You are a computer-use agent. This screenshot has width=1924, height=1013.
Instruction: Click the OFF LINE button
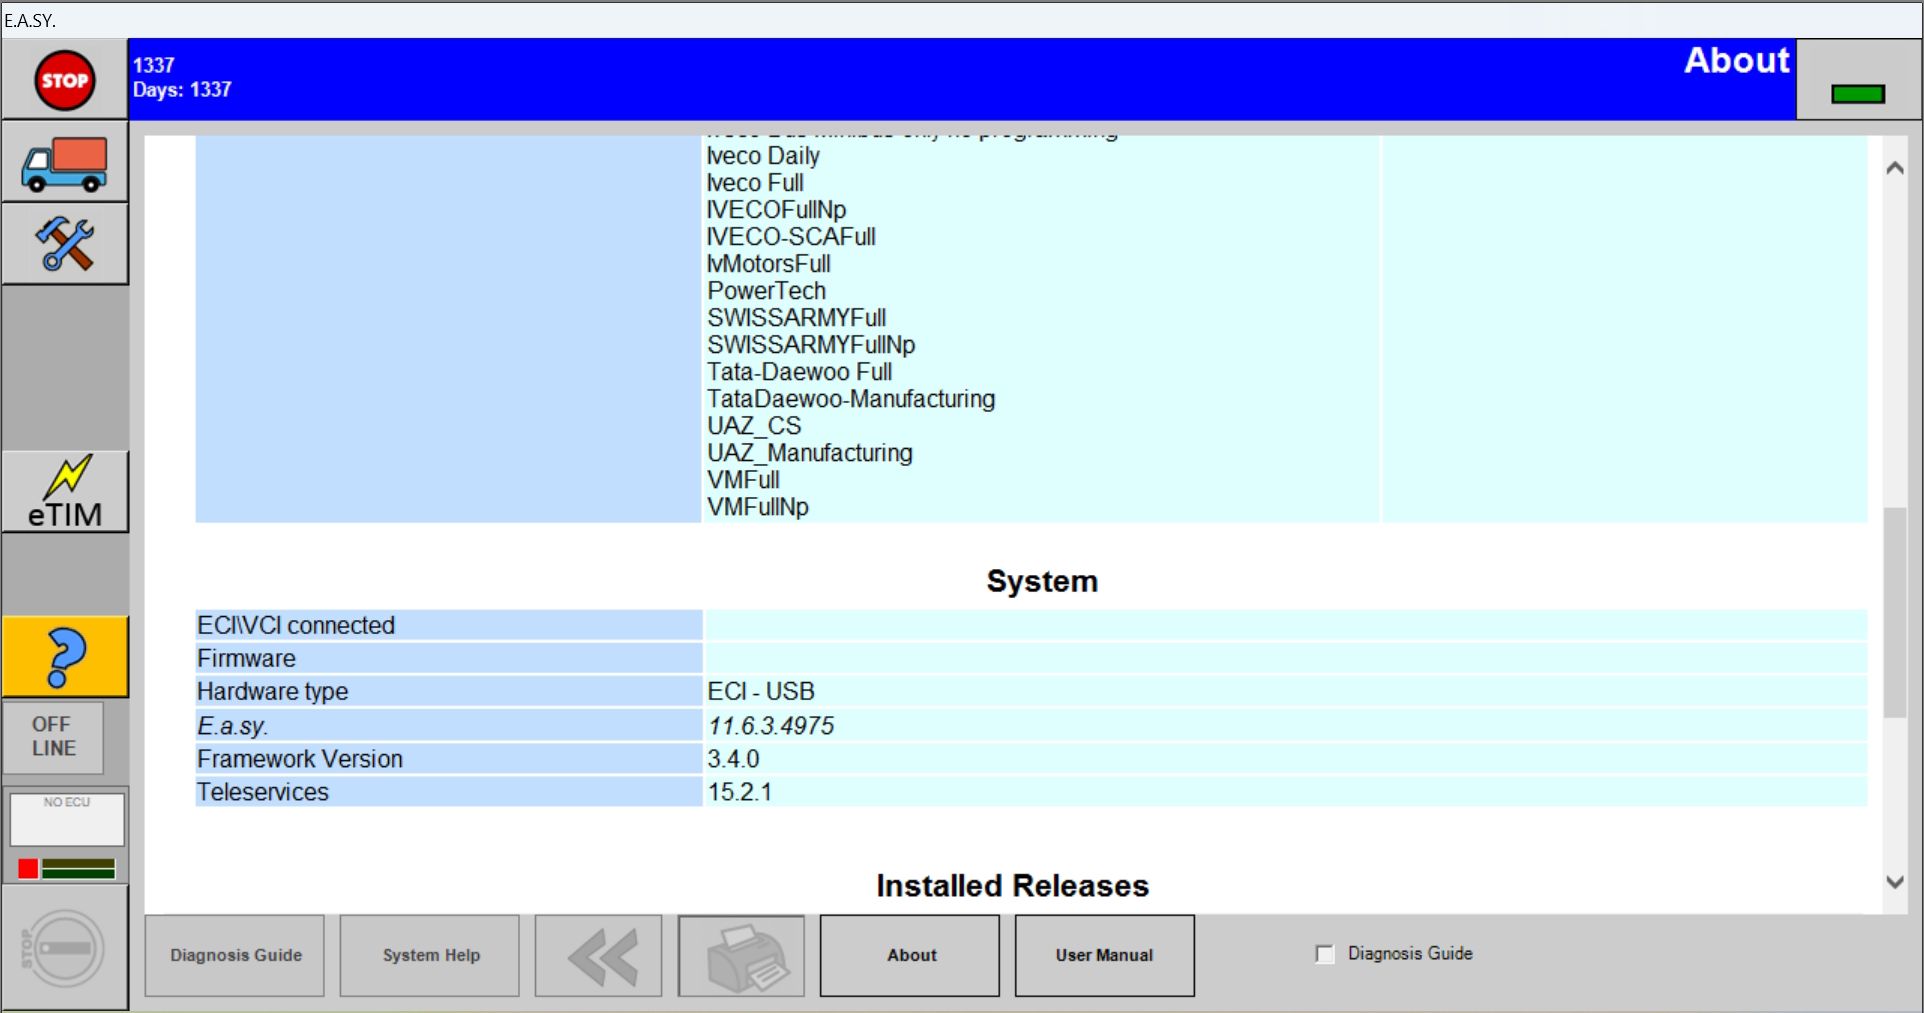click(52, 737)
